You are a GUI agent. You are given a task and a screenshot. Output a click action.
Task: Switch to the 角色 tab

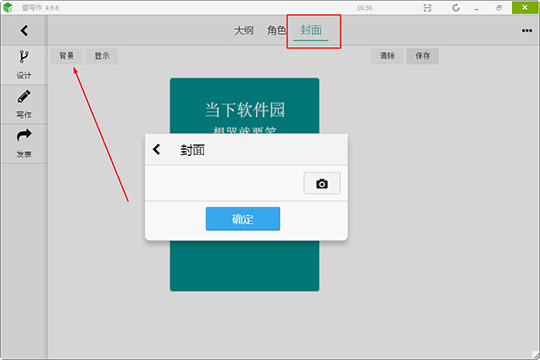[276, 30]
